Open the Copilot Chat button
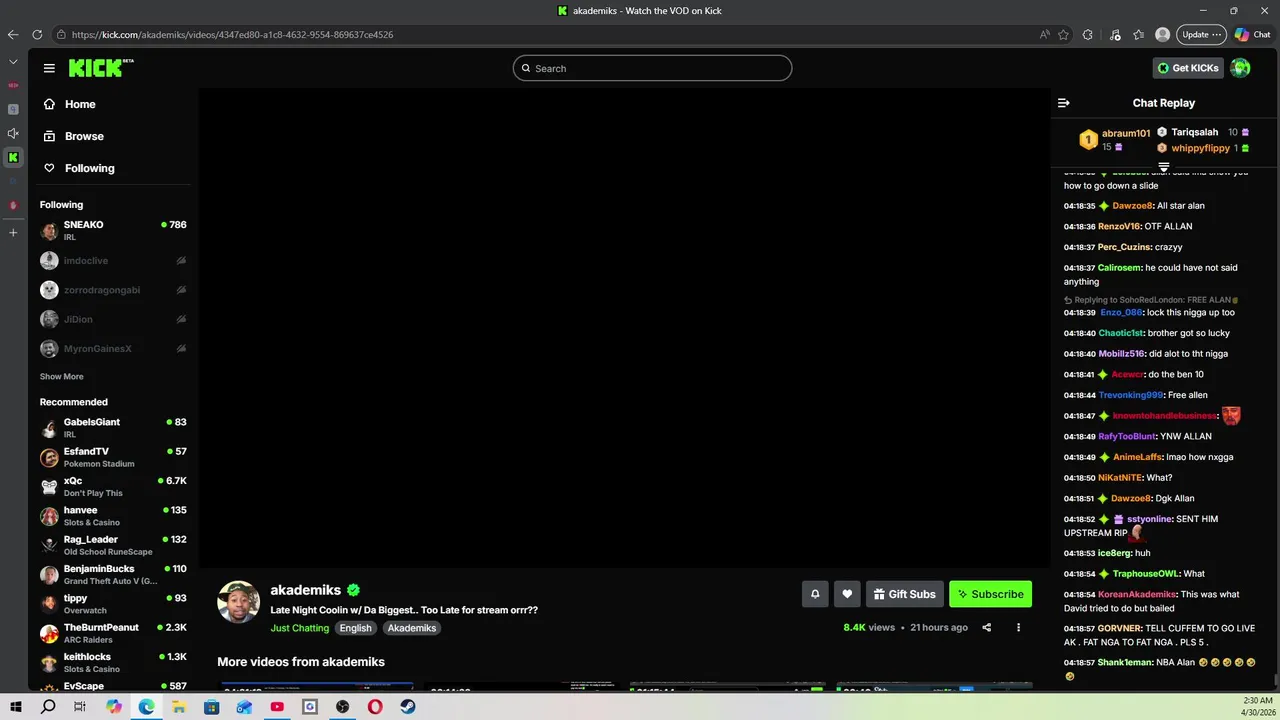Screen dimensions: 1280x720 coord(1252,34)
